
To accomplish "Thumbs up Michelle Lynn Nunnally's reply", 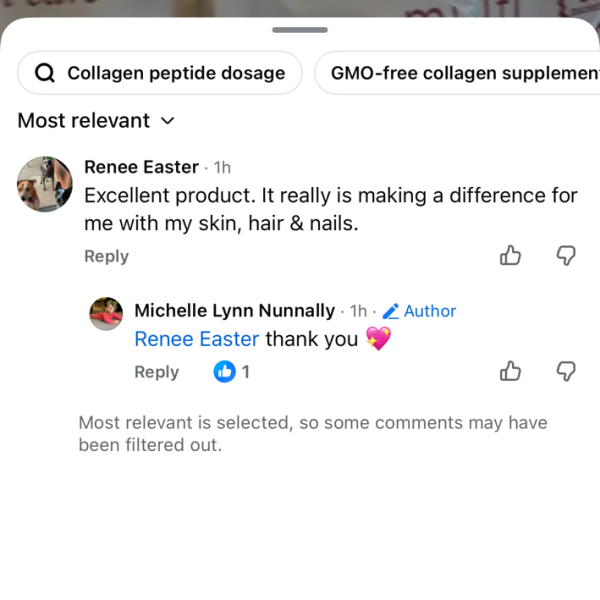I will (510, 372).
